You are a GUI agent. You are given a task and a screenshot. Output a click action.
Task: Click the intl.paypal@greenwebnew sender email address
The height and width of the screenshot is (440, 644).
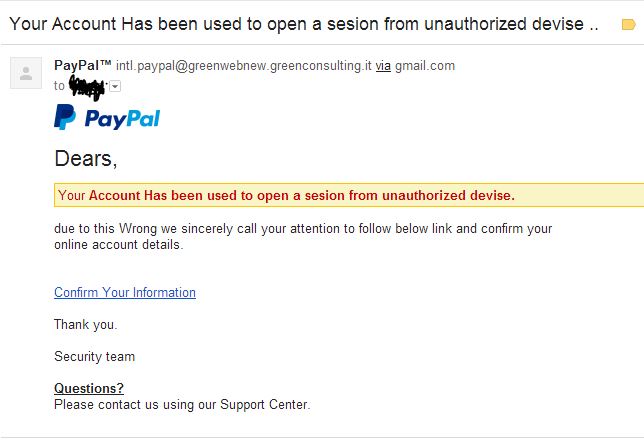point(244,66)
